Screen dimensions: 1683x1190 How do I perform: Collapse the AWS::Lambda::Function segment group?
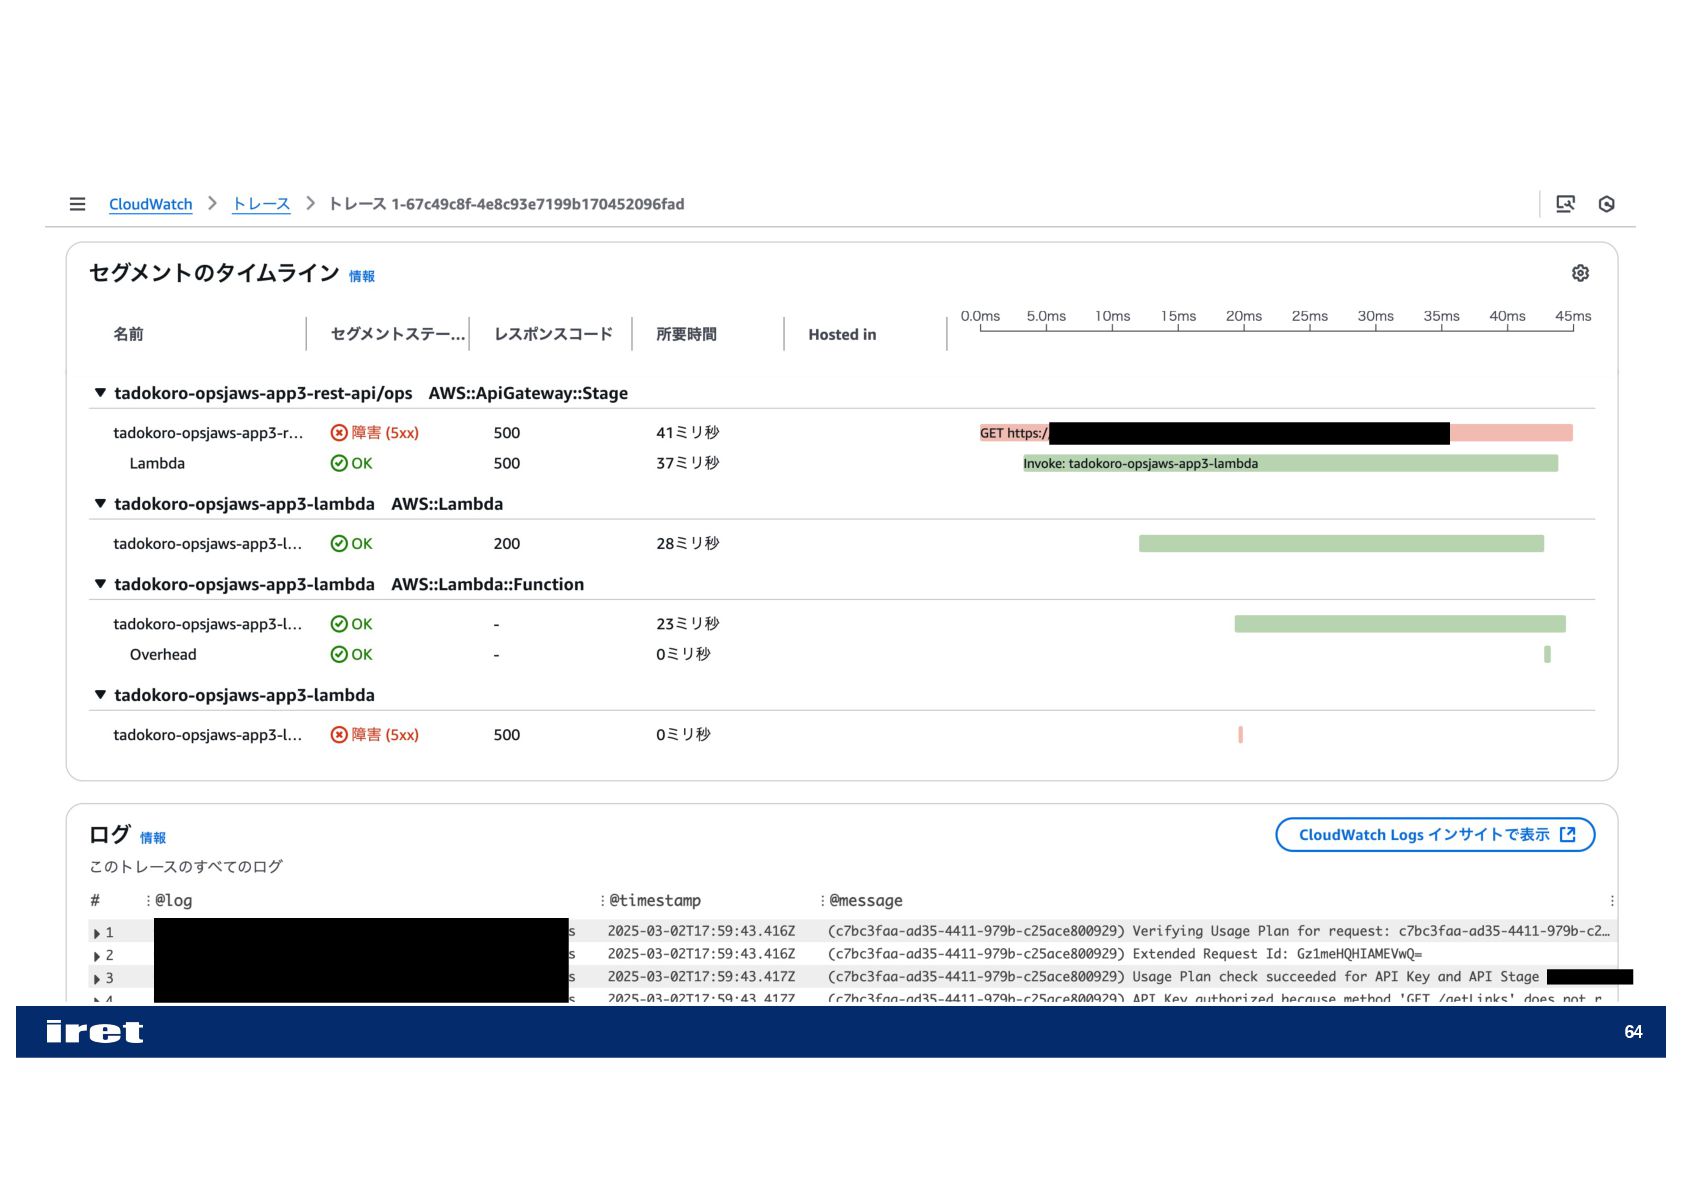point(100,584)
